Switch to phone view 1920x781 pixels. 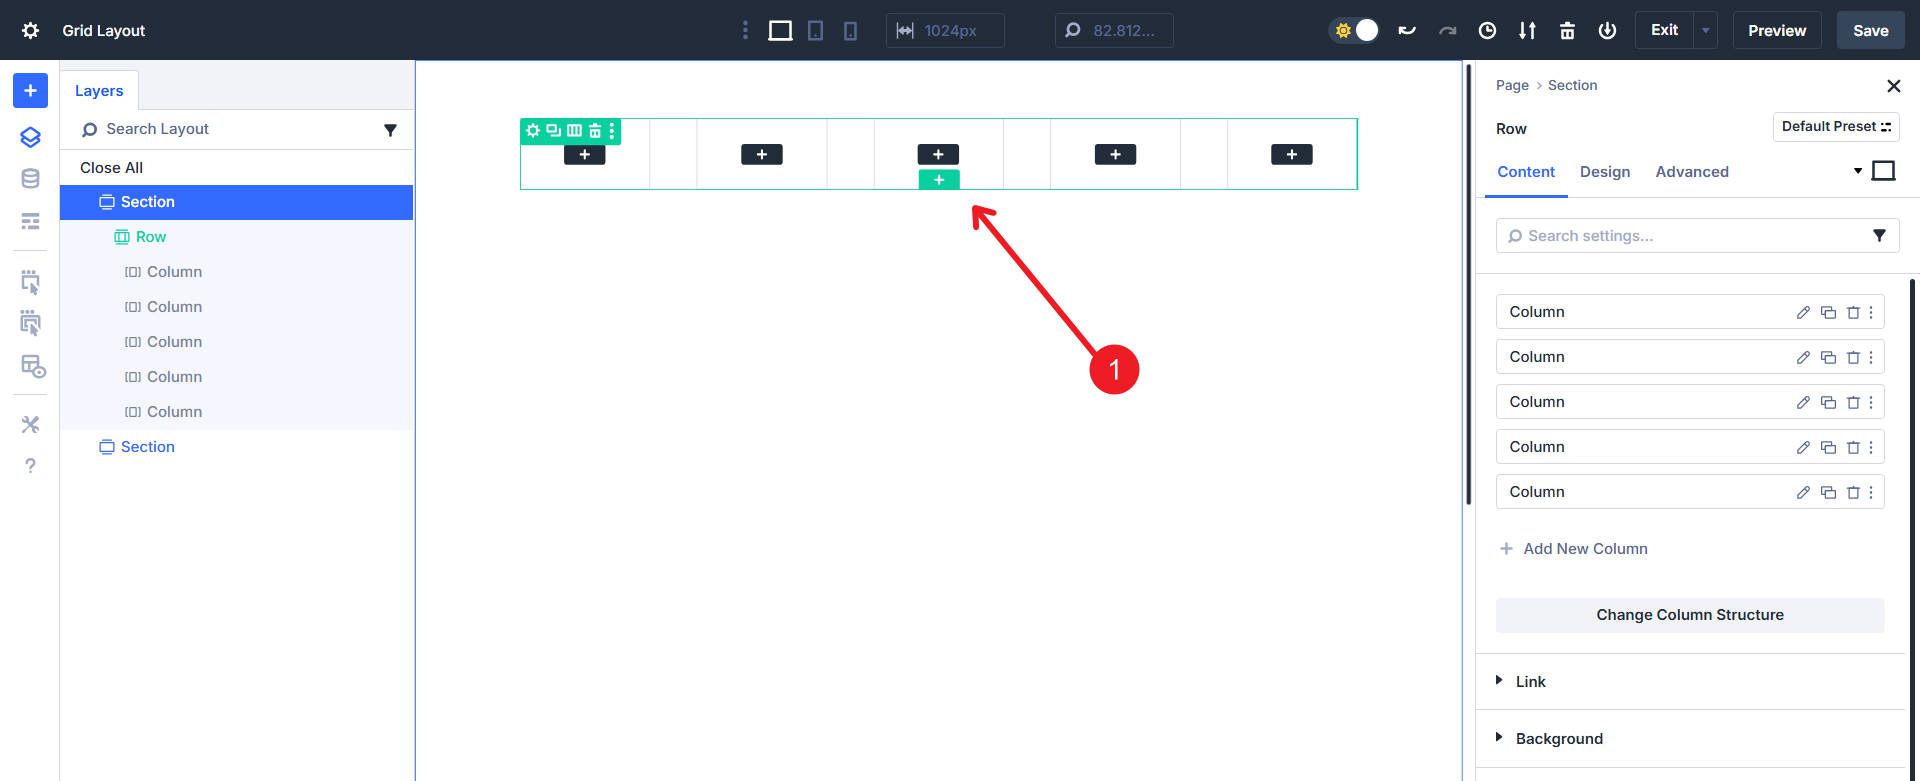point(850,30)
